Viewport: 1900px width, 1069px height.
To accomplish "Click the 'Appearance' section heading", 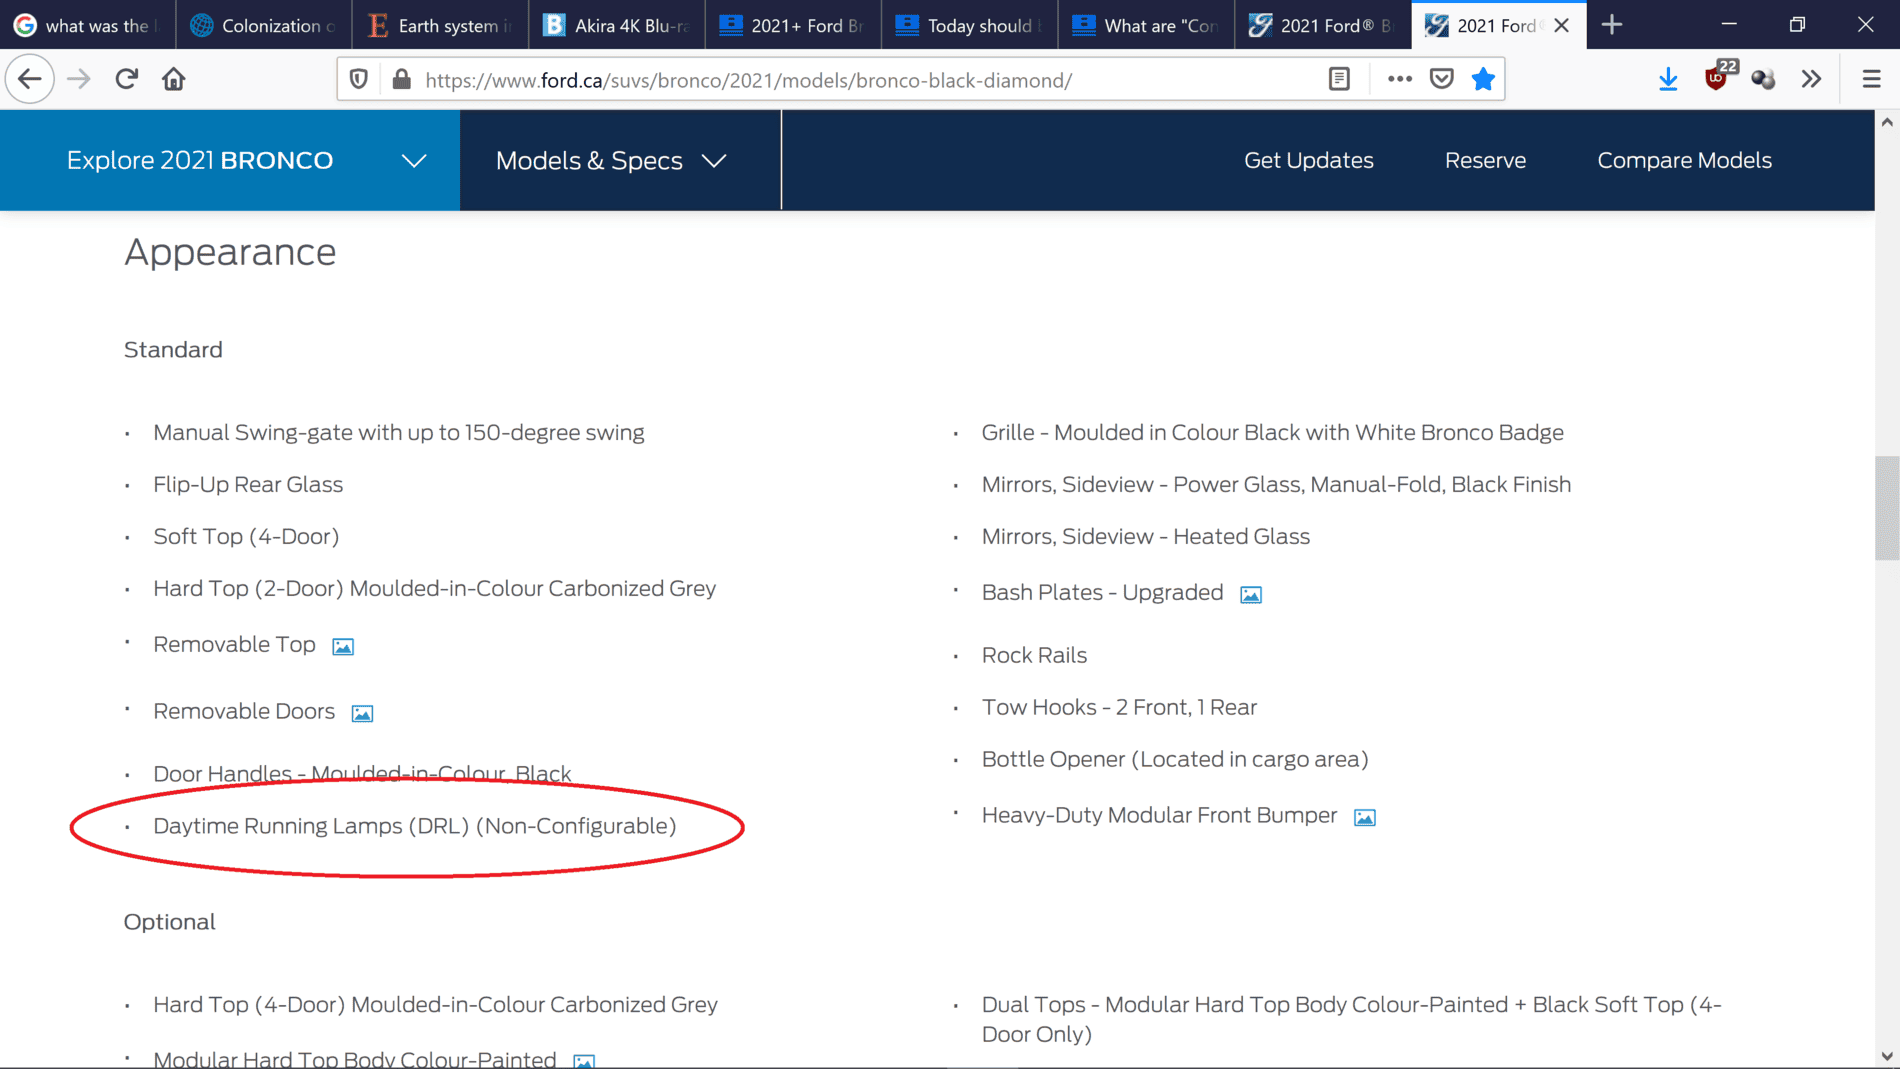I will click(230, 252).
